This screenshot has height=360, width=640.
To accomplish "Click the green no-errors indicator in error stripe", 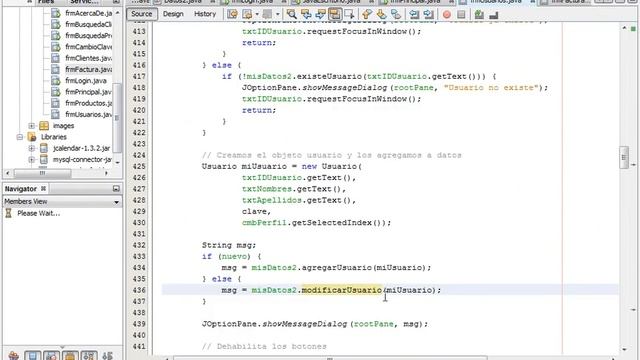I will pos(633,29).
